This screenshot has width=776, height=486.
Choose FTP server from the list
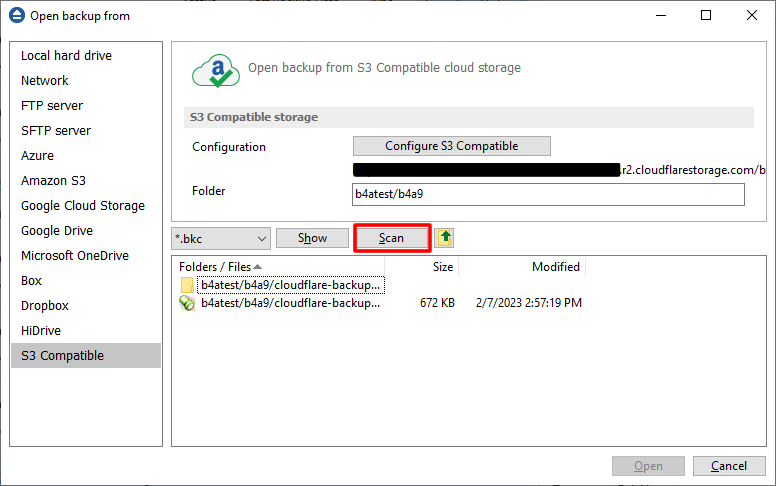(52, 106)
